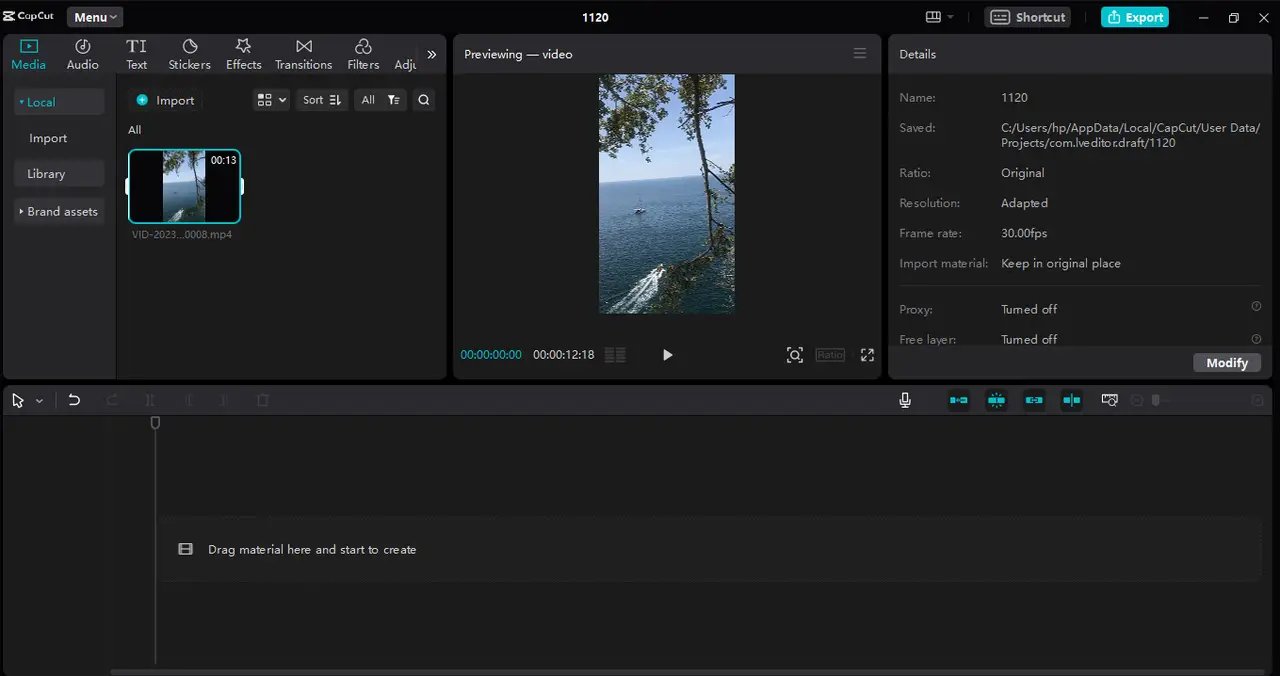Expand Brand assets section

[59, 212]
